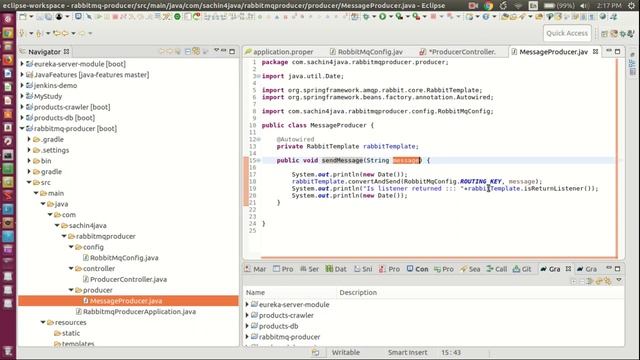Viewport: 640px width, 360px height.
Task: Open Navigator view menu triangle
Action: tap(216, 51)
